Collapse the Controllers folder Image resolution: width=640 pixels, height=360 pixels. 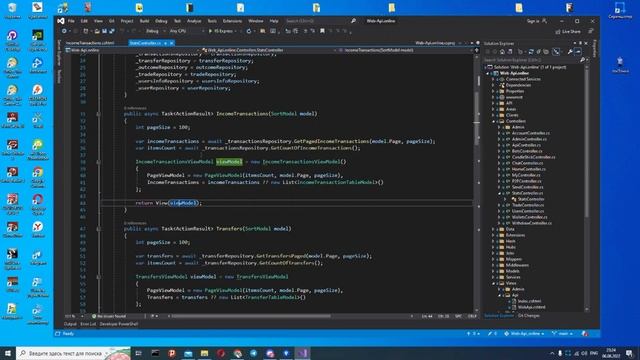pos(493,121)
